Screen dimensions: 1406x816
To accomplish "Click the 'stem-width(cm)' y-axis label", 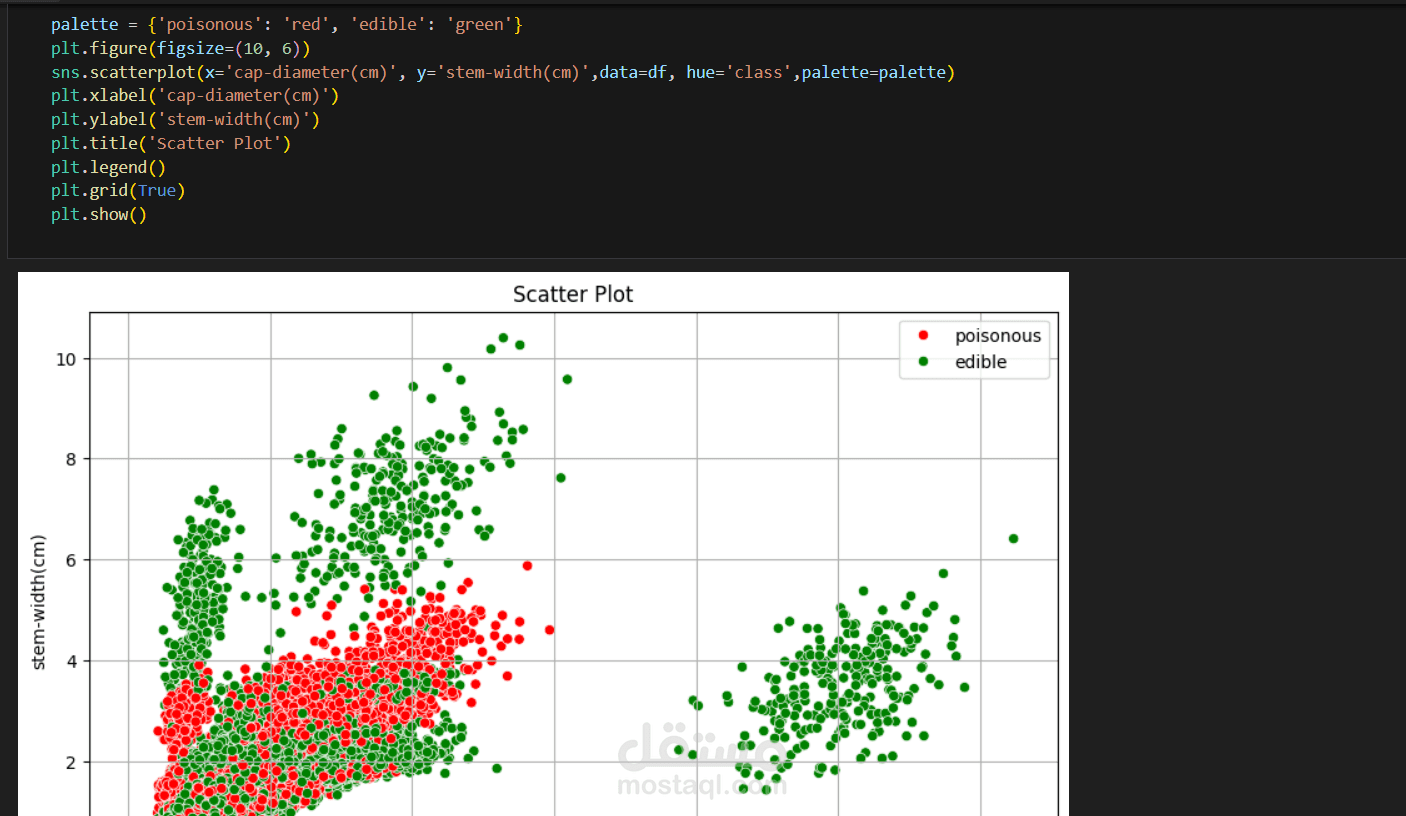I will (40, 603).
